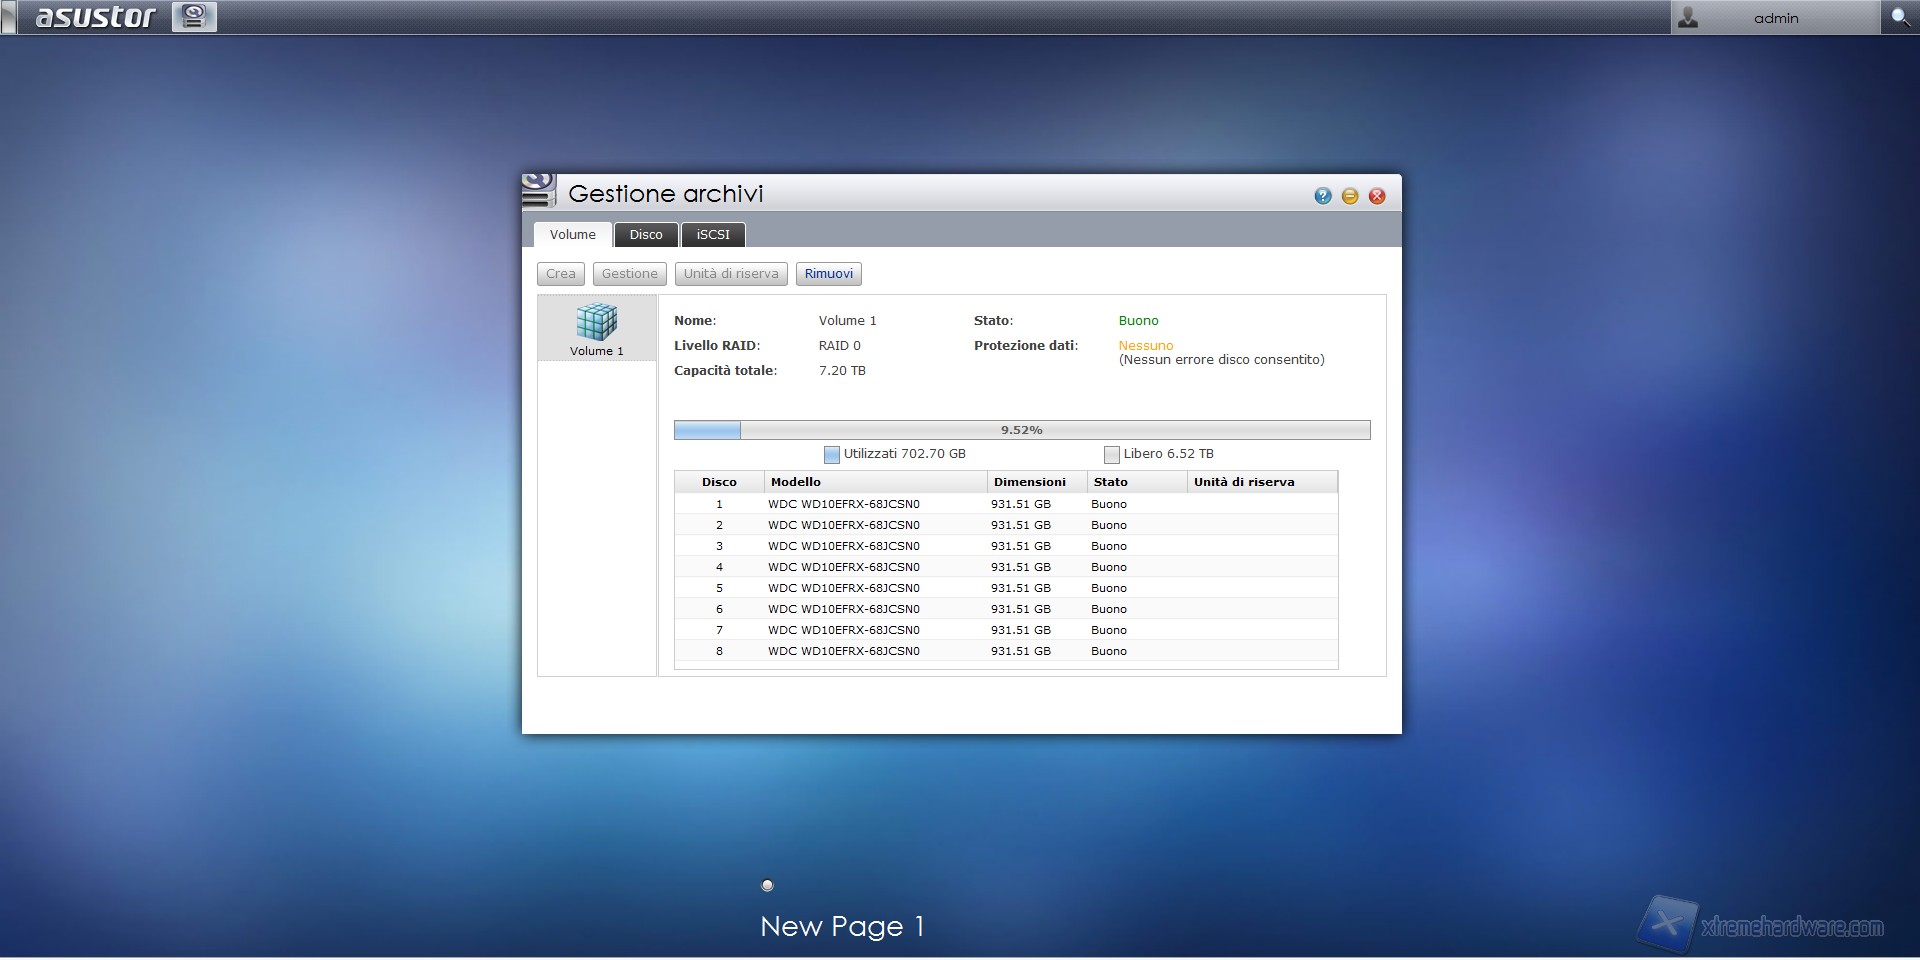This screenshot has height=960, width=1920.
Task: Click the admin user avatar icon
Action: [x=1688, y=18]
